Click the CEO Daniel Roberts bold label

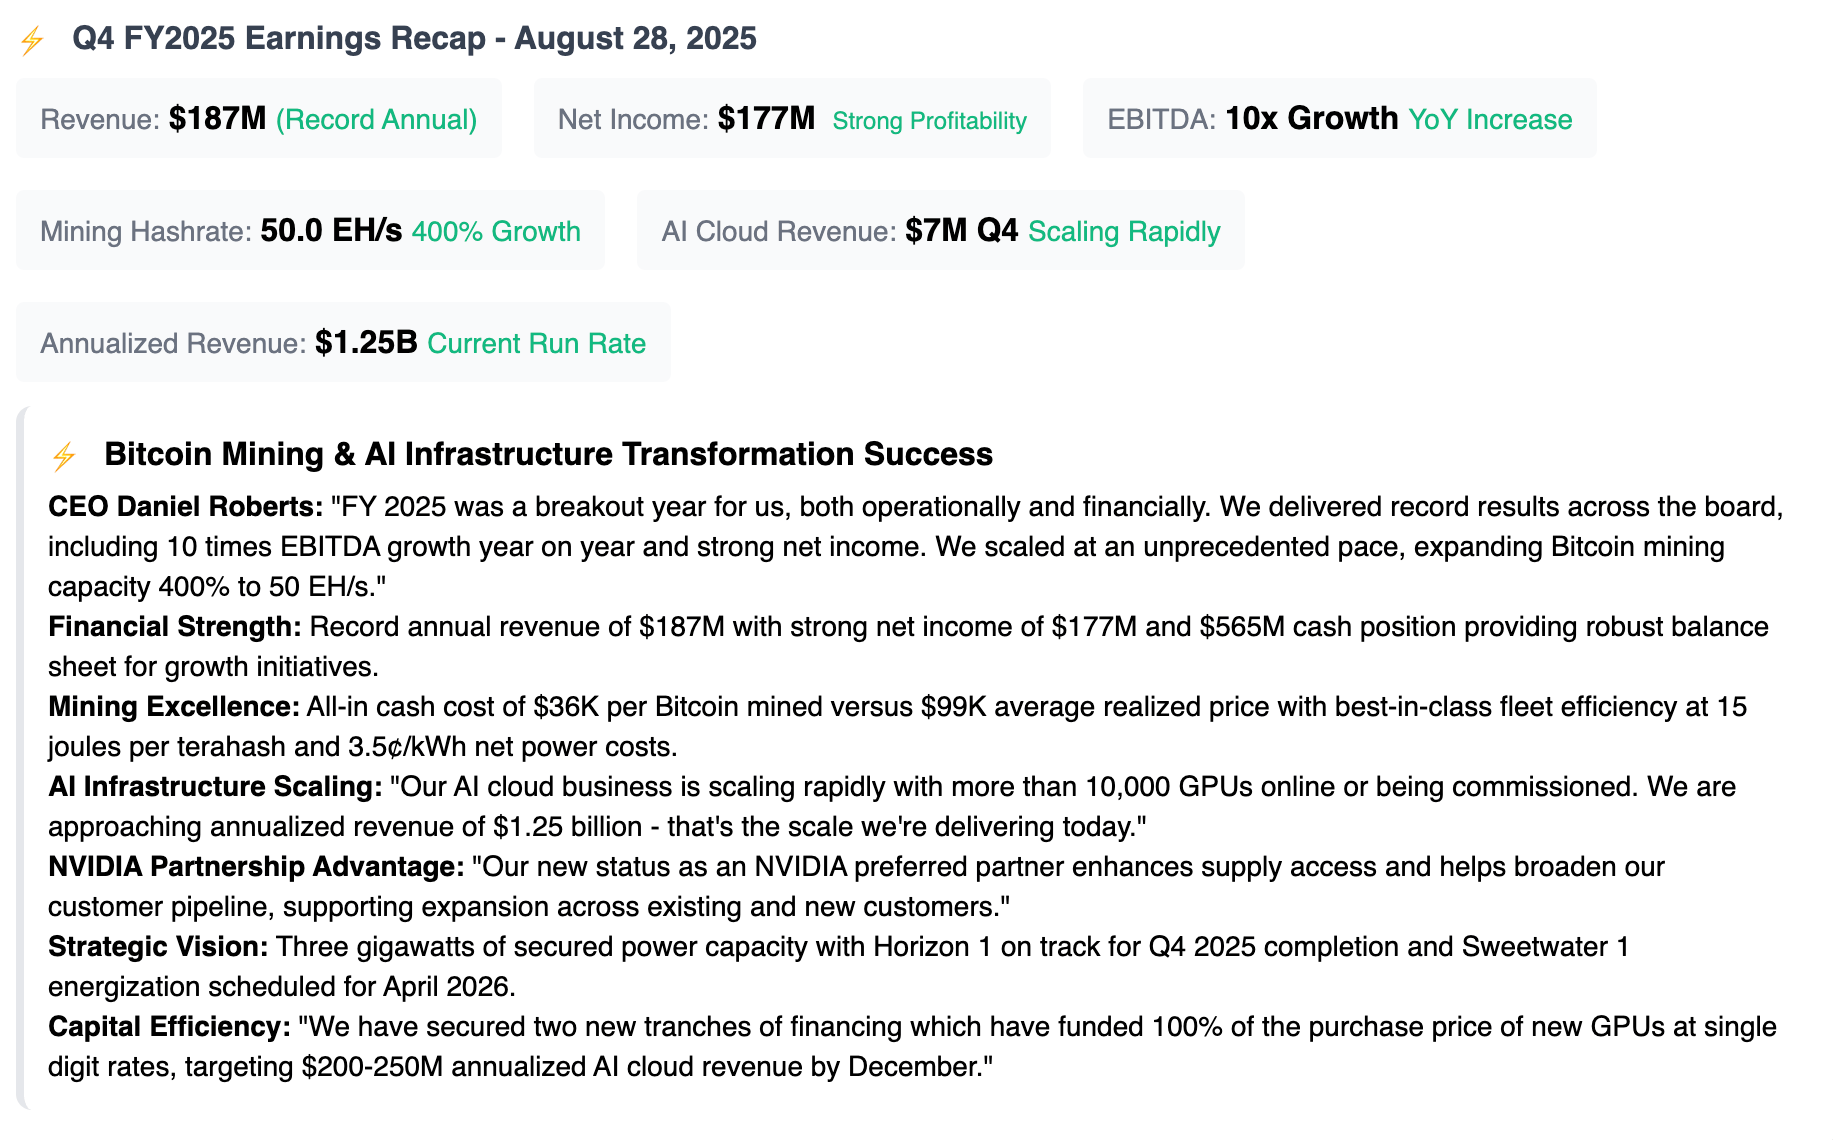pyautogui.click(x=186, y=507)
